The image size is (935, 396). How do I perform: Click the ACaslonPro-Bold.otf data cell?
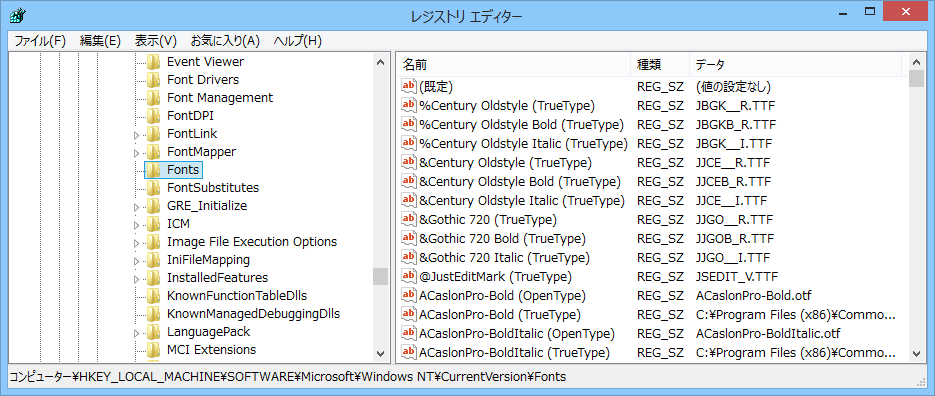[x=754, y=296]
